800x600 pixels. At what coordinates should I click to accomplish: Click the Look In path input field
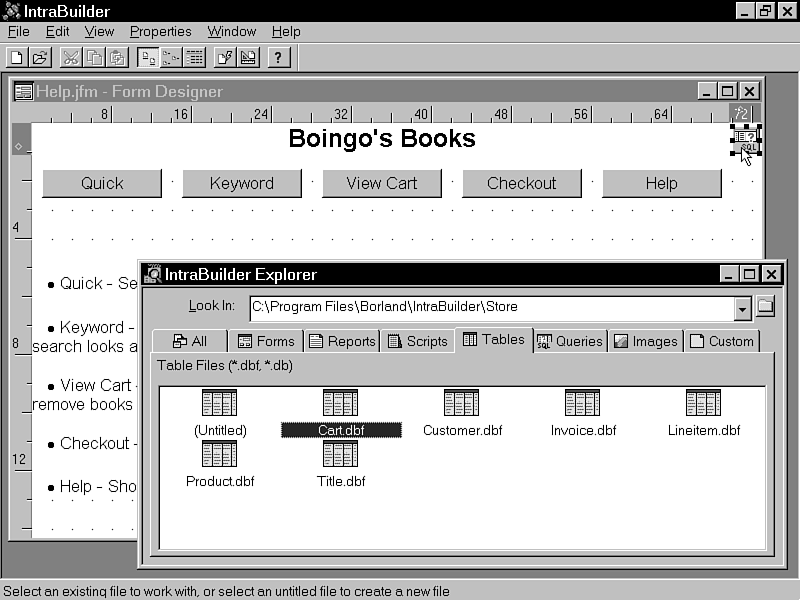pos(490,308)
